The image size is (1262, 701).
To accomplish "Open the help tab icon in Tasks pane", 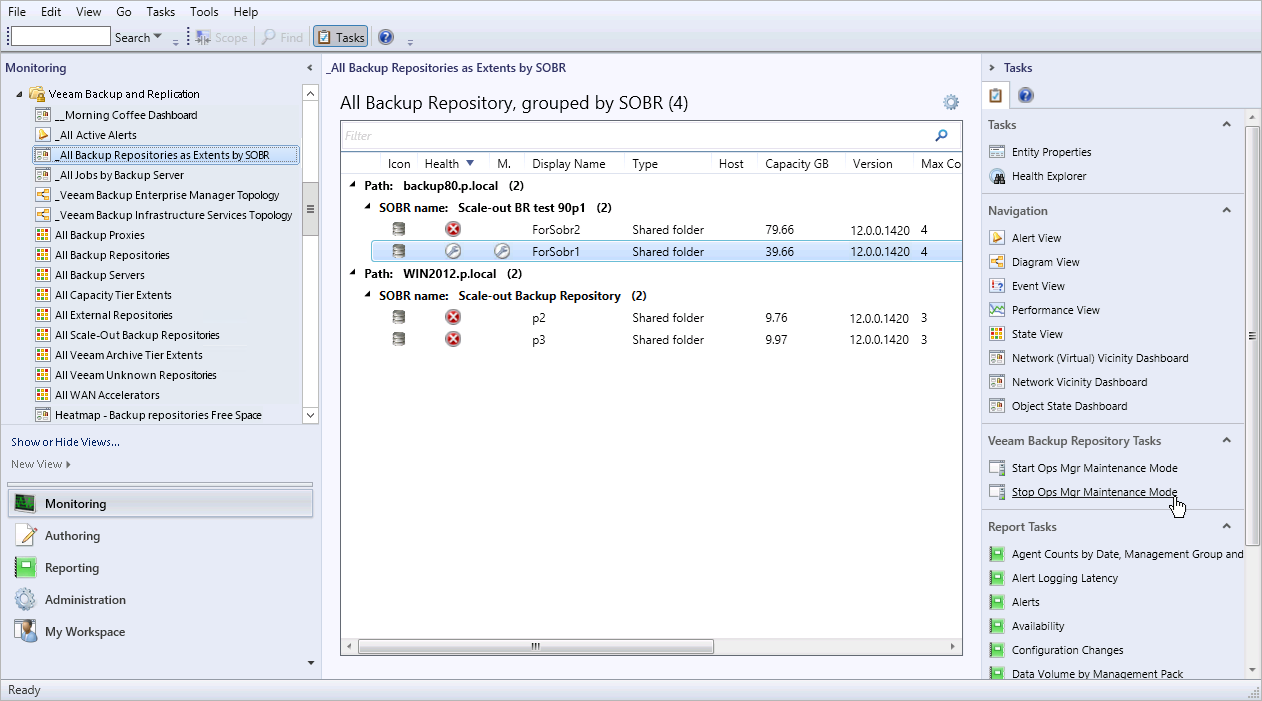I will (1025, 96).
